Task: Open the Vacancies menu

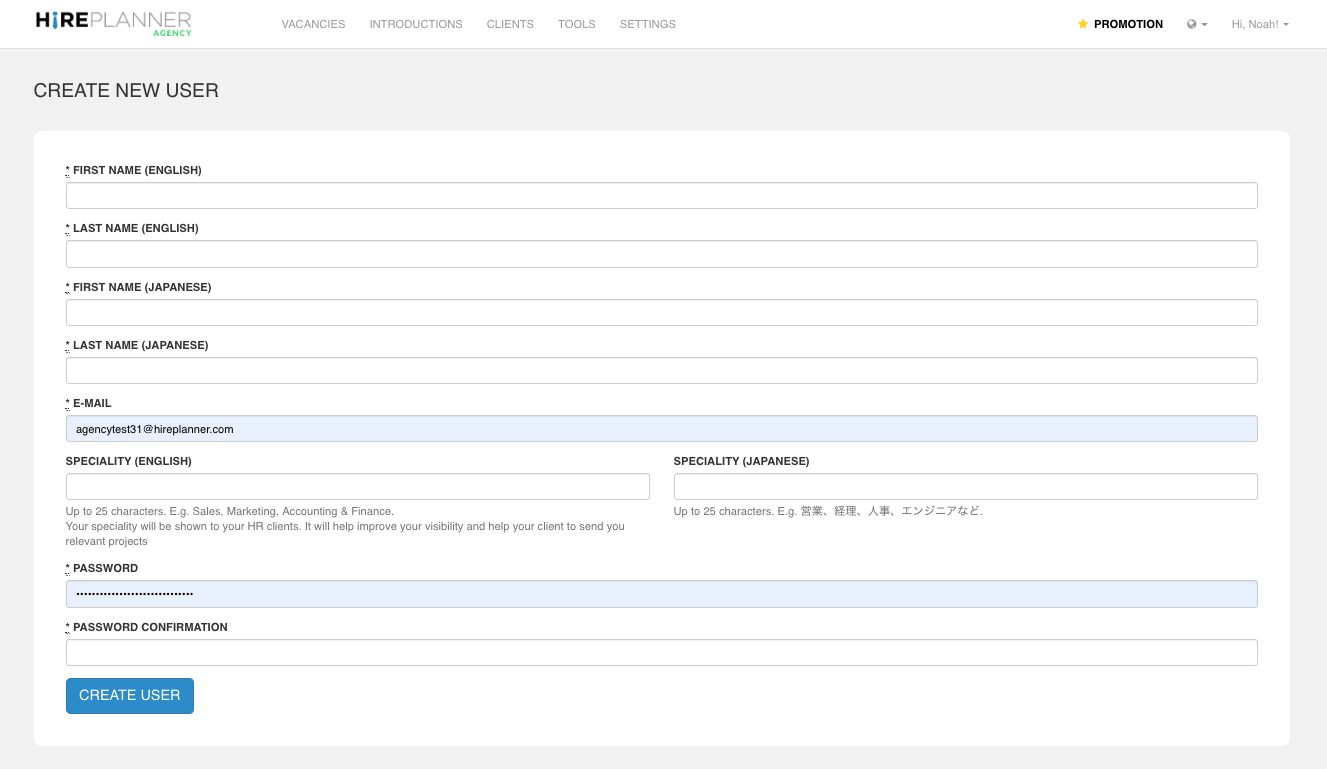Action: tap(313, 24)
